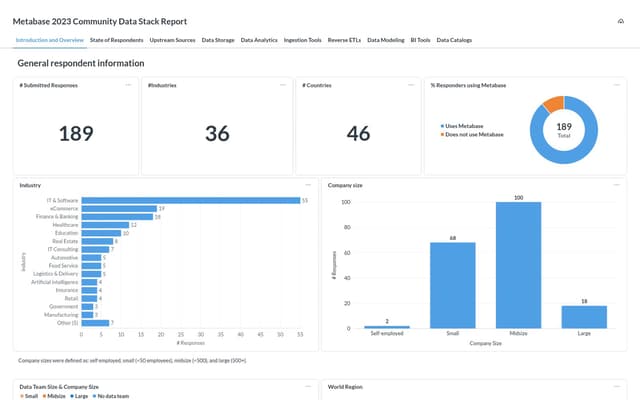Image resolution: width=640 pixels, height=400 pixels.
Task: Open the World Region card ellipsis menu
Action: coord(617,387)
